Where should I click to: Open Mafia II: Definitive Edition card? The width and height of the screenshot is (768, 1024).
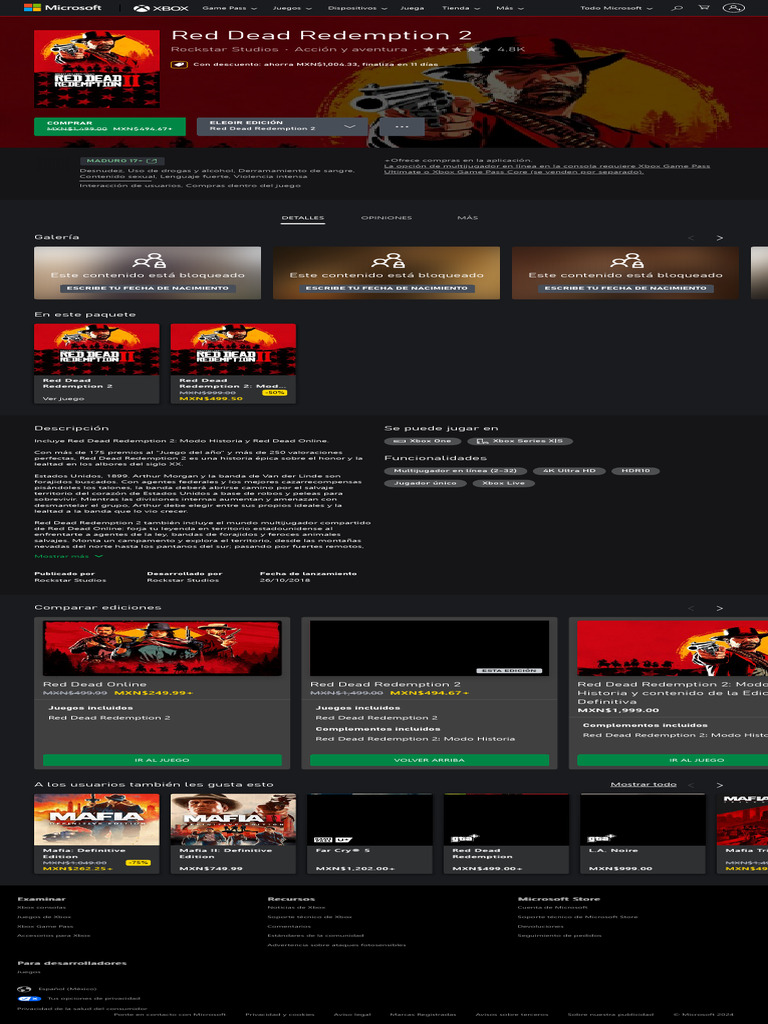[x=233, y=834]
